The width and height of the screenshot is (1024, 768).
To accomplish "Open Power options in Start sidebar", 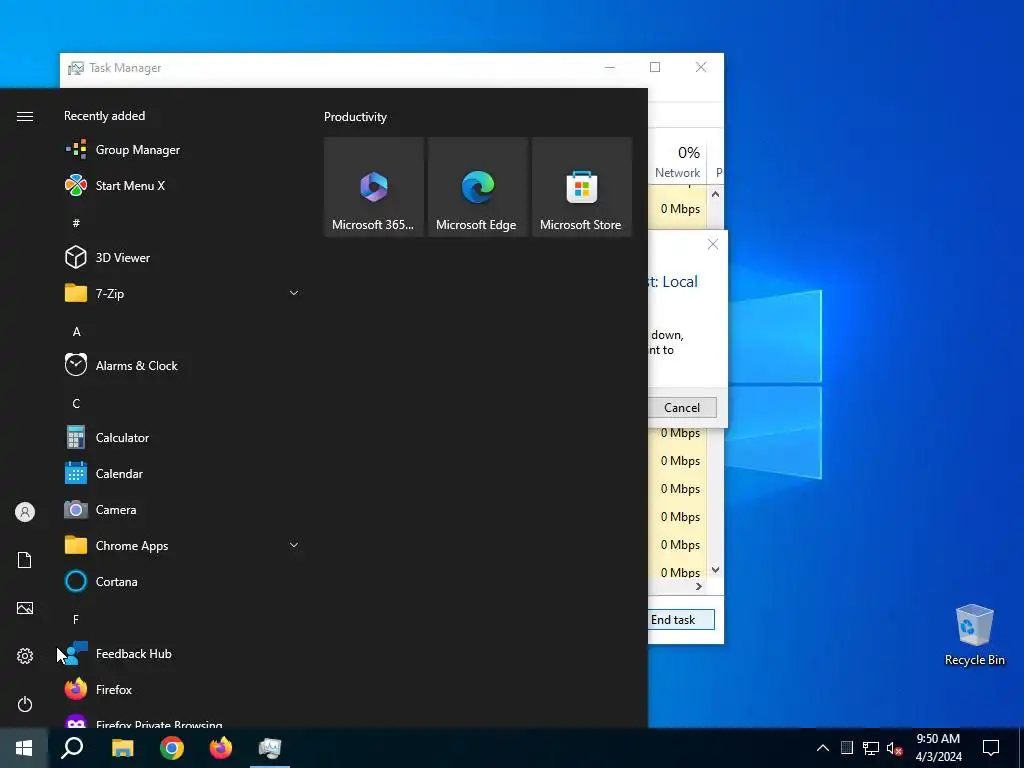I will pos(25,704).
